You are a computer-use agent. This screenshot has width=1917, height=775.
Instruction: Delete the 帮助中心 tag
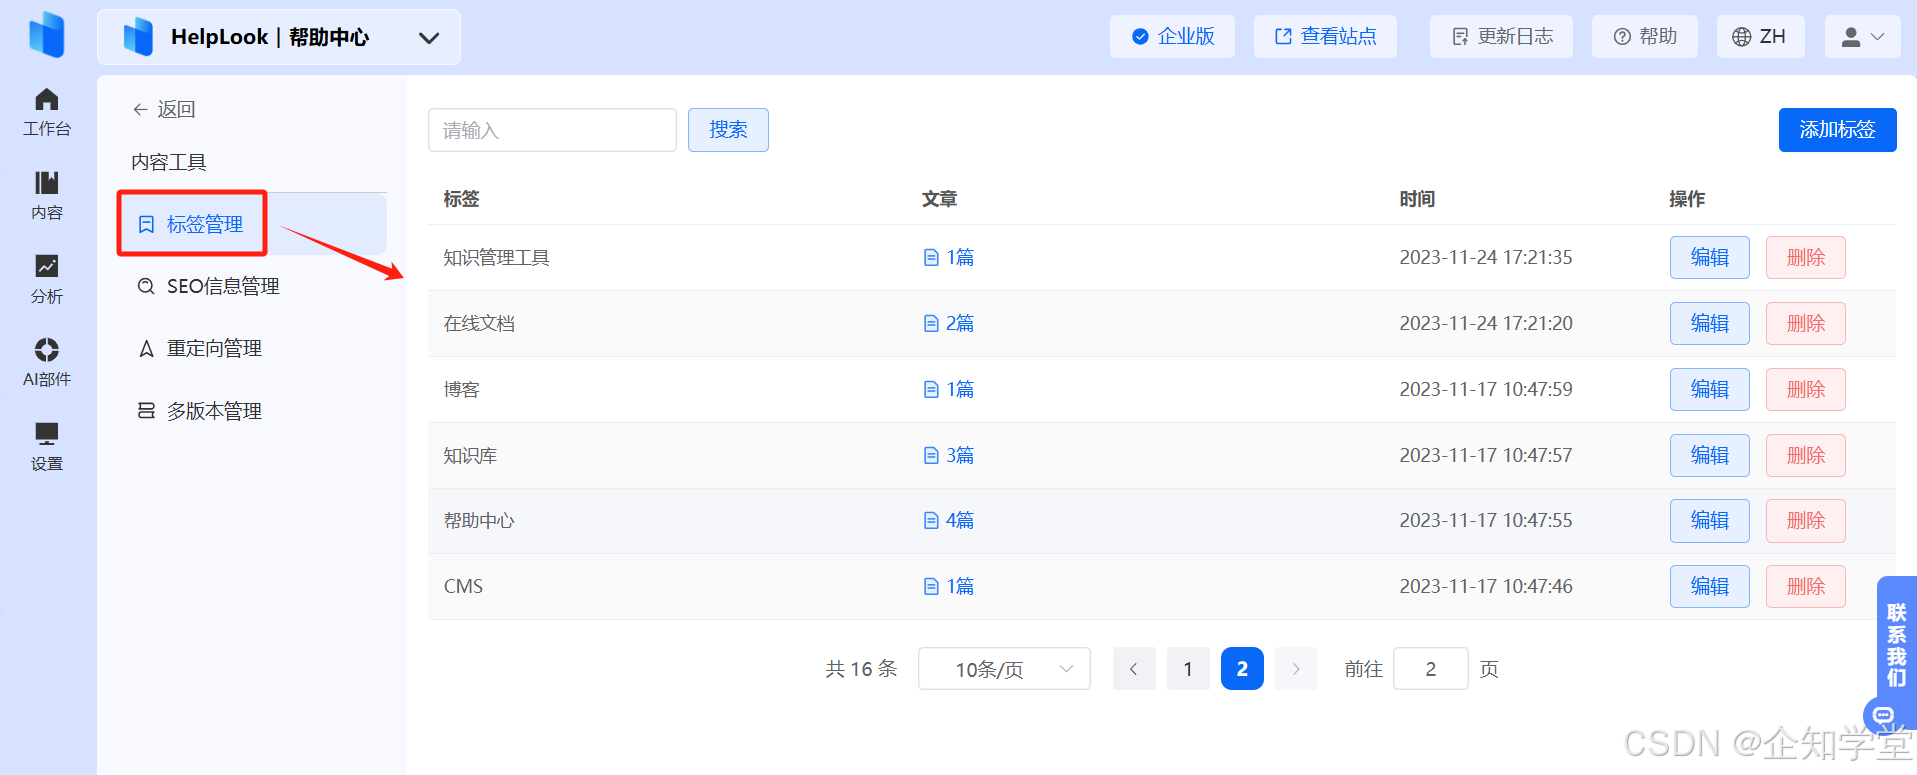pyautogui.click(x=1805, y=521)
